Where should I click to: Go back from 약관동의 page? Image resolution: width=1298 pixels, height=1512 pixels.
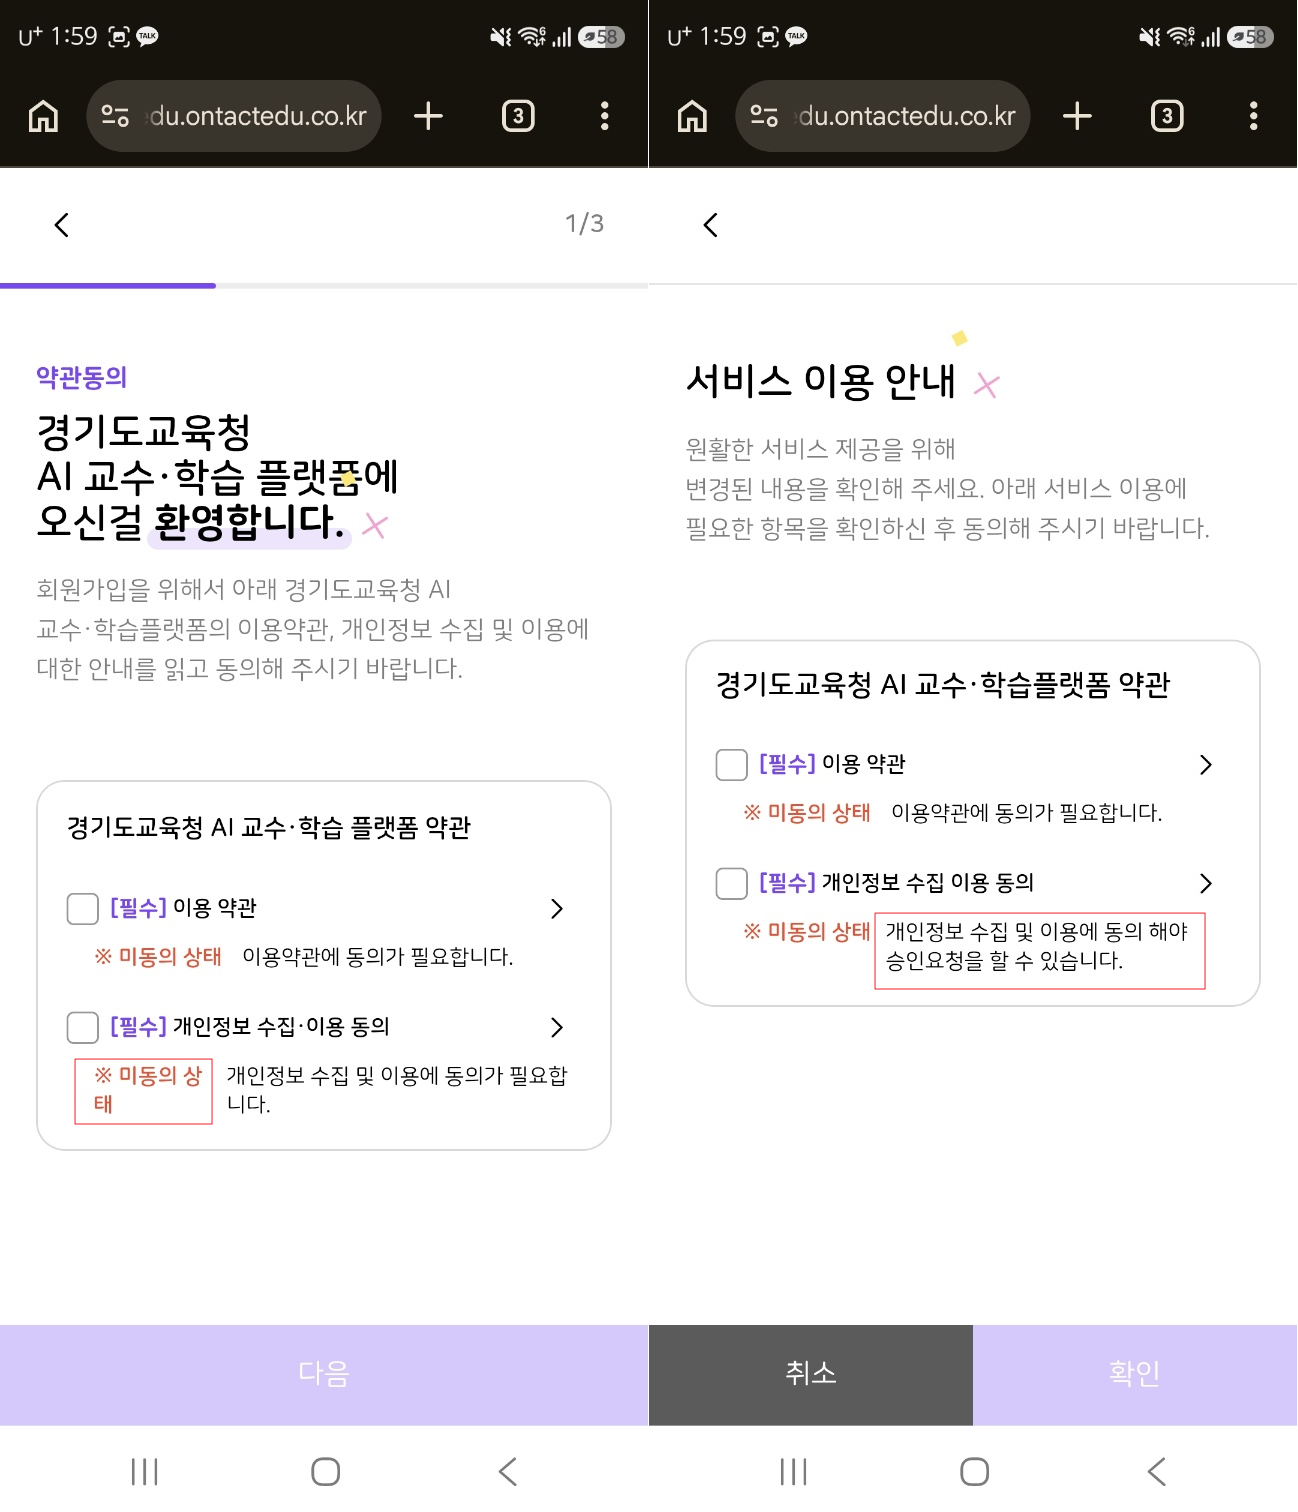tap(62, 225)
